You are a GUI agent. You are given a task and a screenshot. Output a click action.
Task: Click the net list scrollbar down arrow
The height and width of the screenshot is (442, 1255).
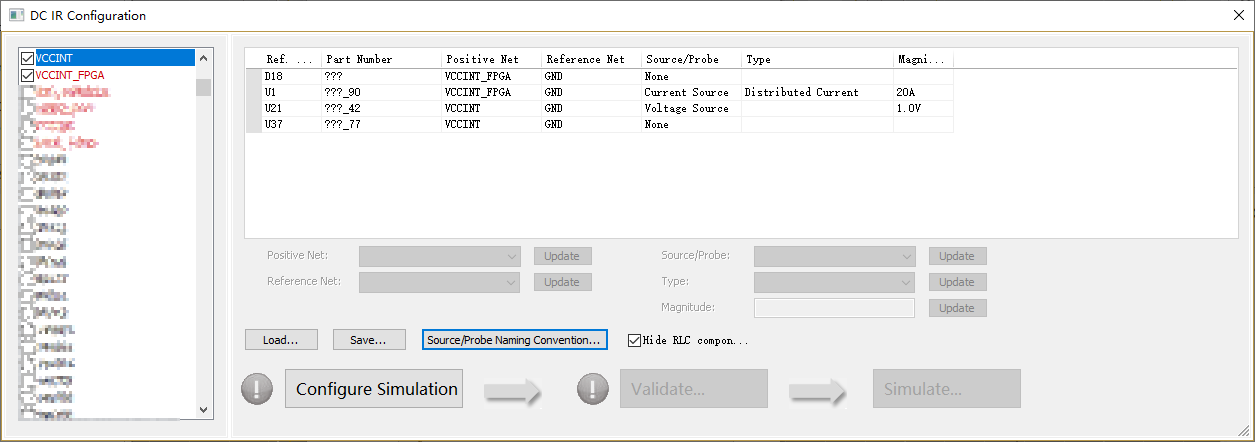pos(204,409)
